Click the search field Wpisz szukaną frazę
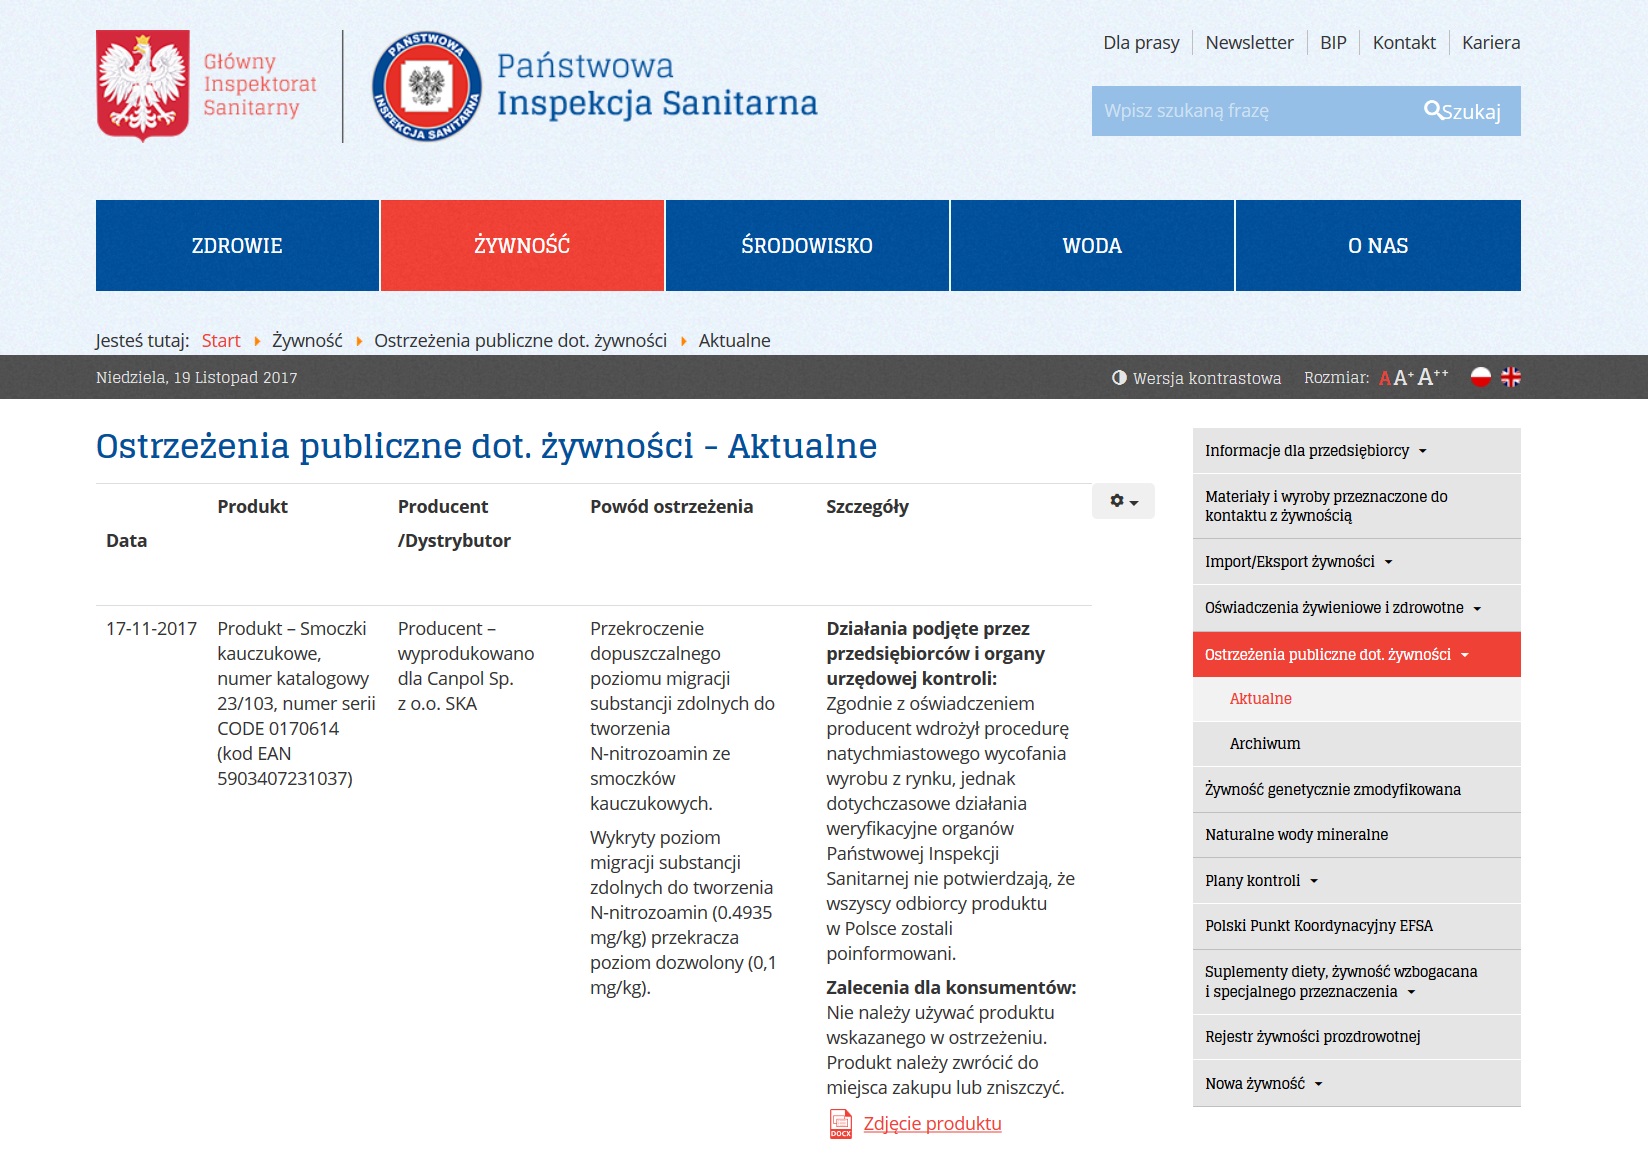 pos(1250,111)
